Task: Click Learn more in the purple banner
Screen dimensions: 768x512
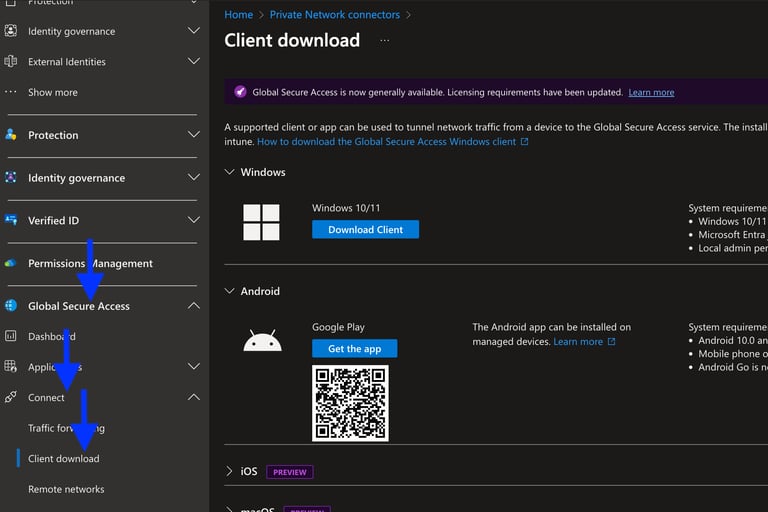Action: [x=651, y=92]
